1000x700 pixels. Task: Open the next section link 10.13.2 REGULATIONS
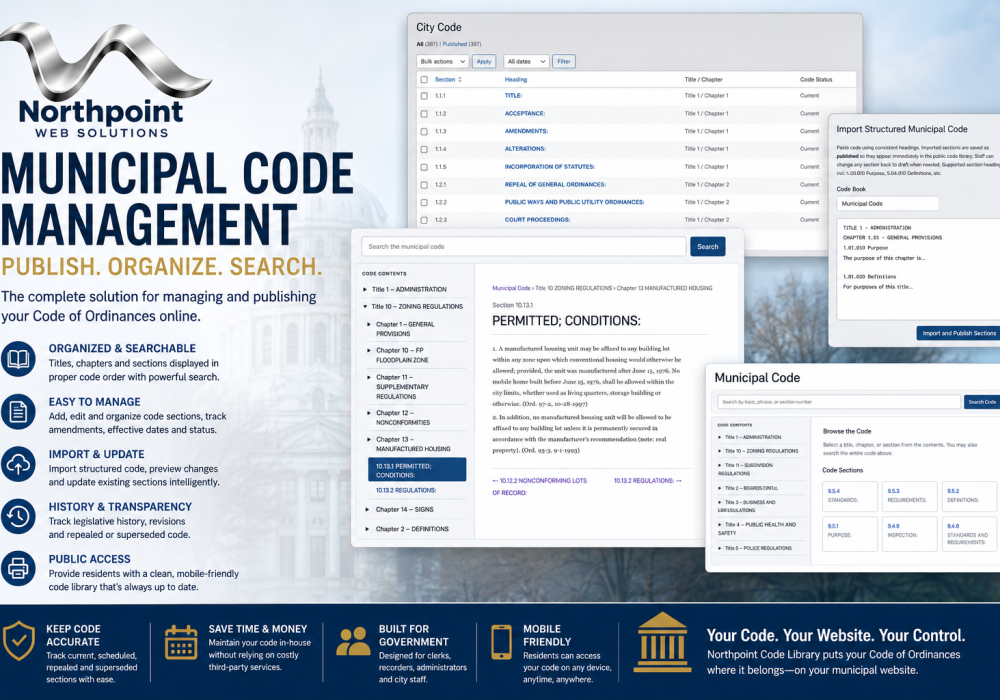pyautogui.click(x=648, y=481)
